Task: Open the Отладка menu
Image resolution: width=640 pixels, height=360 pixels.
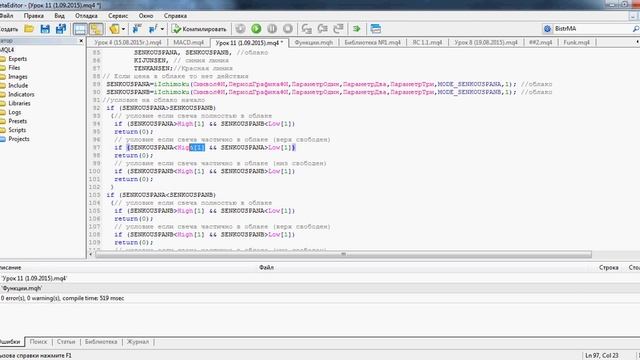Action: click(86, 16)
